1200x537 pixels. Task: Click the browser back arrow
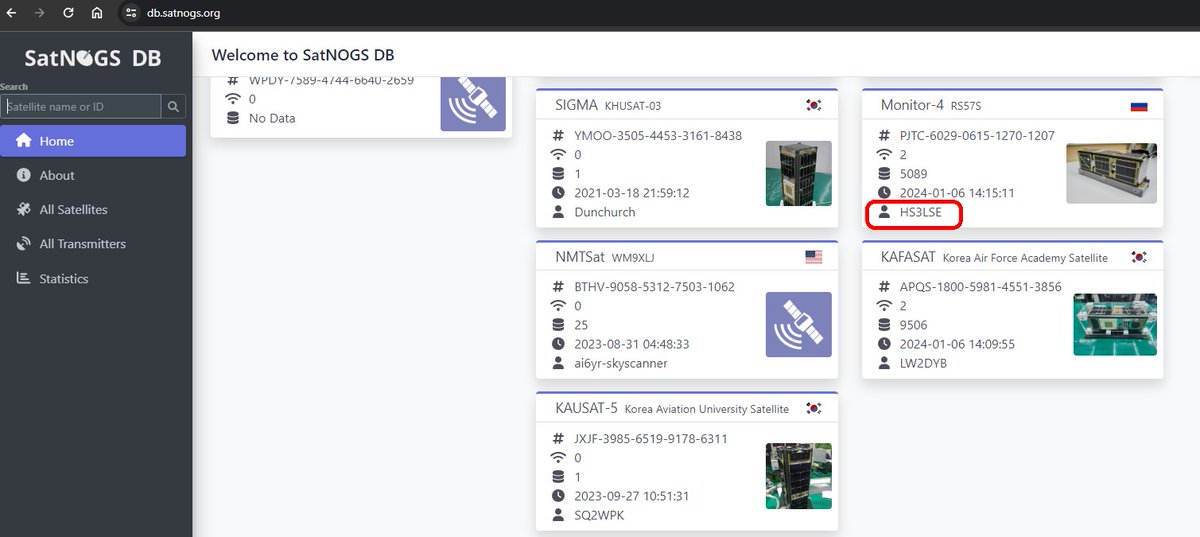coord(12,13)
